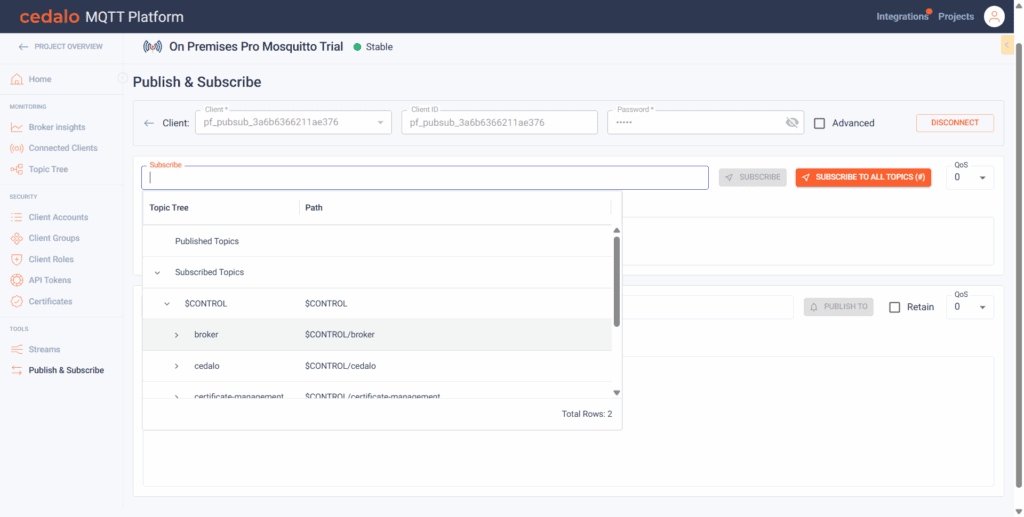Open the Integrations menu
This screenshot has width=1024, height=517.
(x=902, y=17)
